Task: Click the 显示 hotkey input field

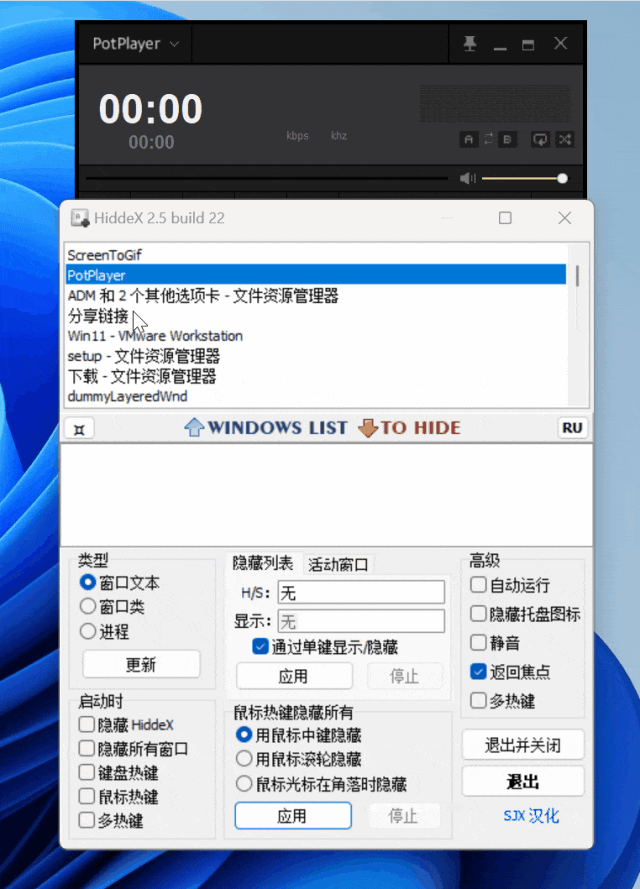Action: click(361, 622)
